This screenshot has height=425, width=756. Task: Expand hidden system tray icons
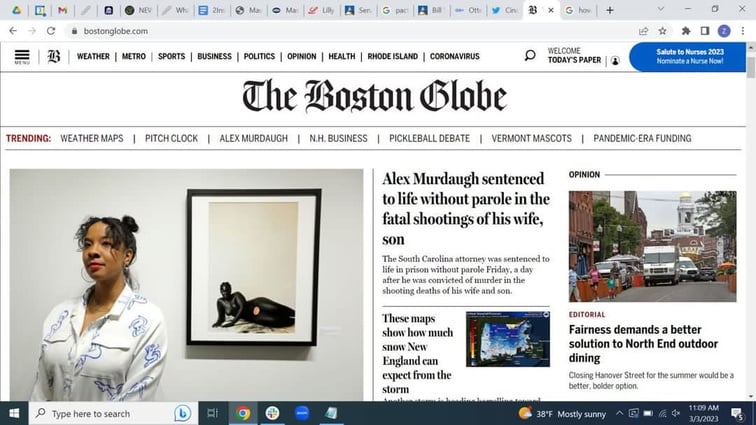click(619, 413)
